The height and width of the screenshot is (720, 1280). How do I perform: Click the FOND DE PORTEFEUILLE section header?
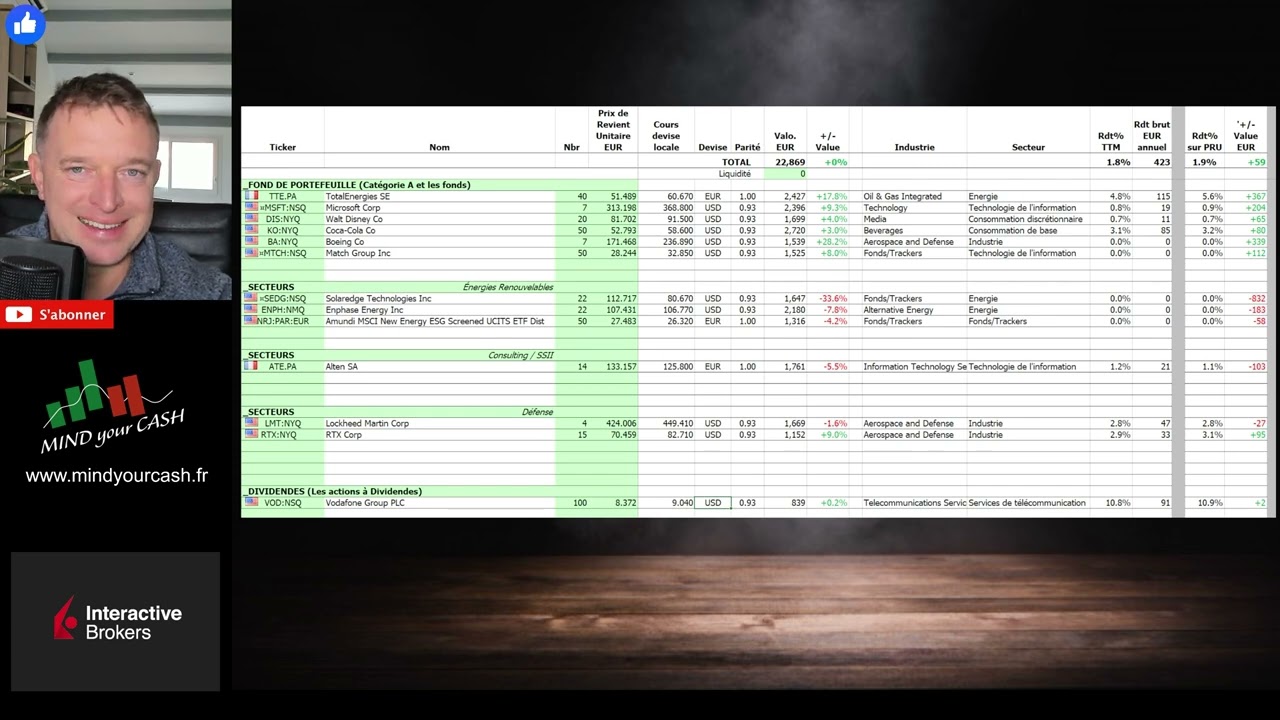coord(358,185)
